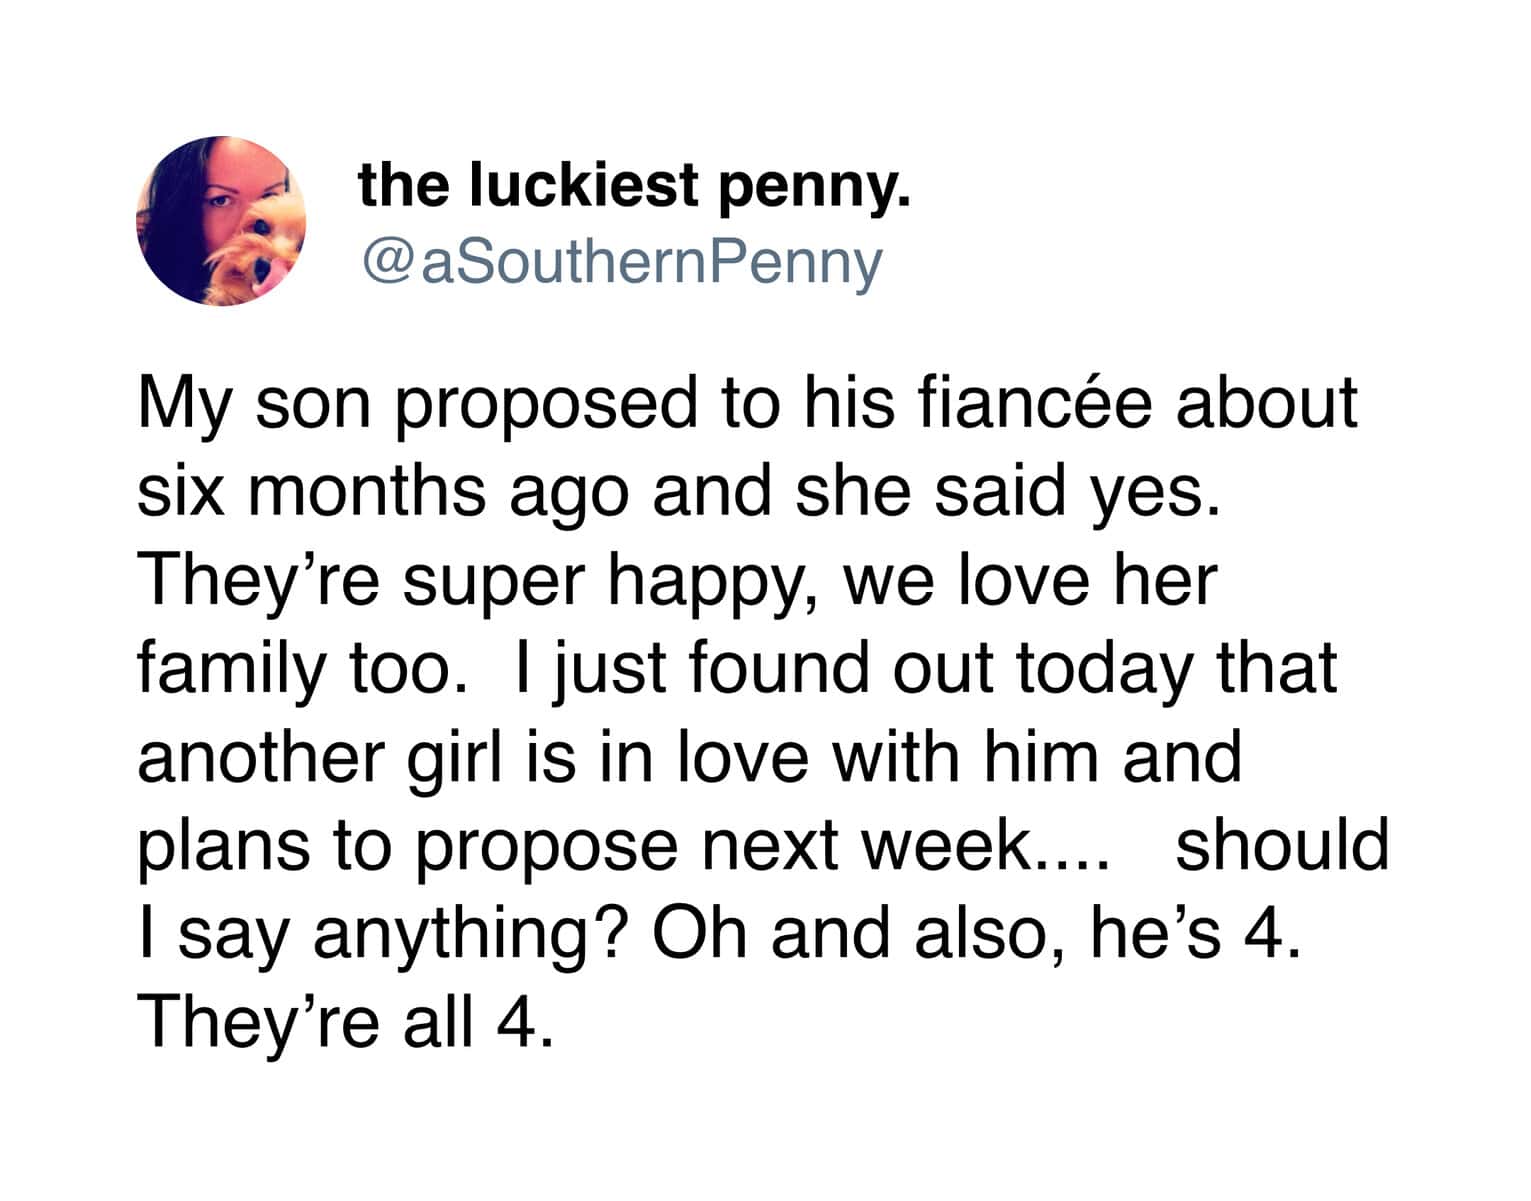Click the words "we love her"
This screenshot has height=1201, width=1531.
tap(1031, 580)
